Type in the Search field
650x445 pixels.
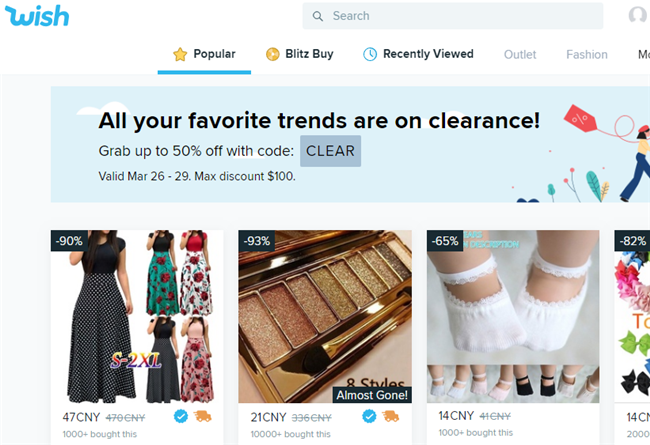(460, 16)
